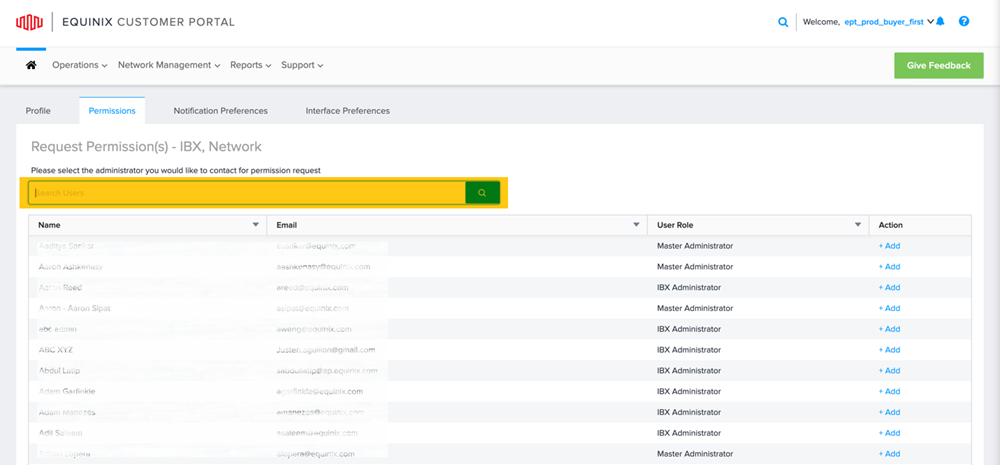Open the header search magnifier icon
1000x466 pixels.
(783, 22)
